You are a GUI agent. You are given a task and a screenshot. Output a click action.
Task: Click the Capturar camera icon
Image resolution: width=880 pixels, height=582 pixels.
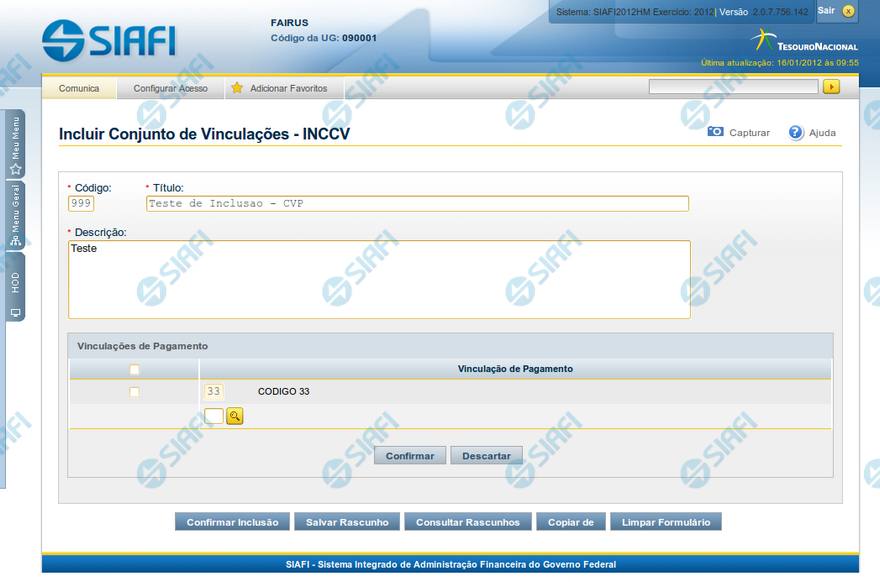715,132
